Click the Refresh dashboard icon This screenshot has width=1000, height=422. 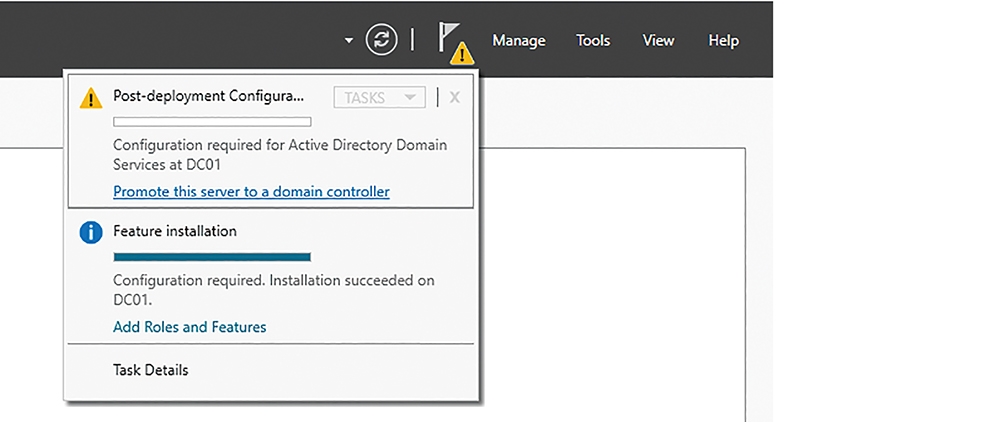coord(381,40)
